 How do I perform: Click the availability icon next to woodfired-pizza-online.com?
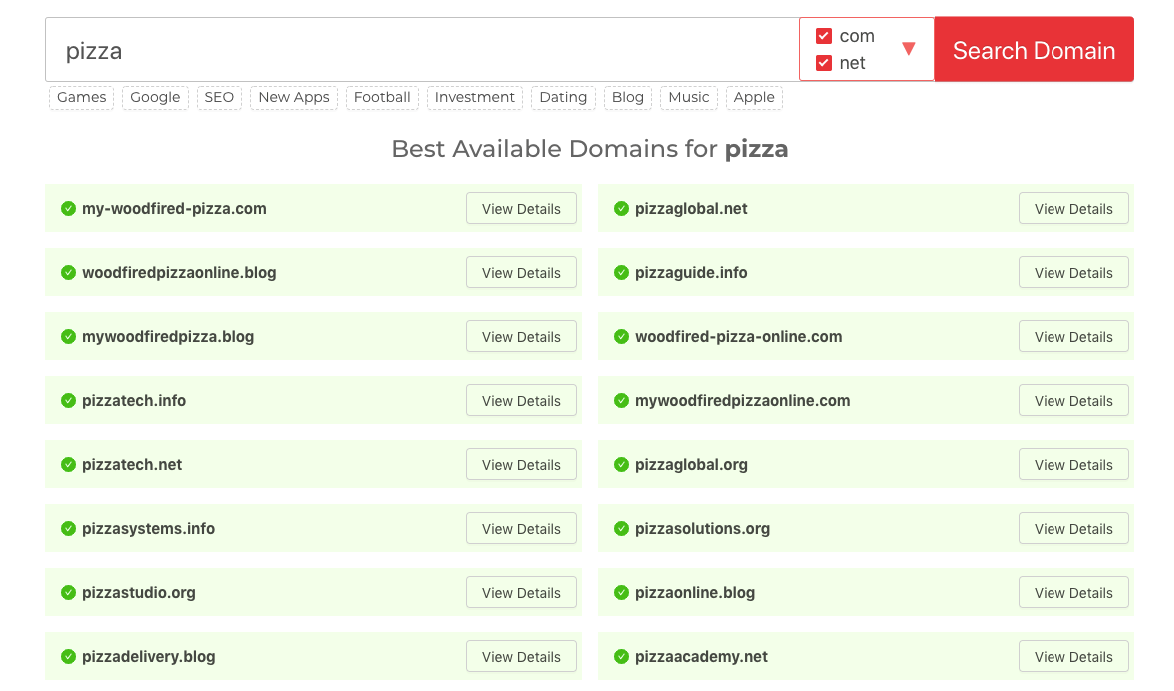621,336
